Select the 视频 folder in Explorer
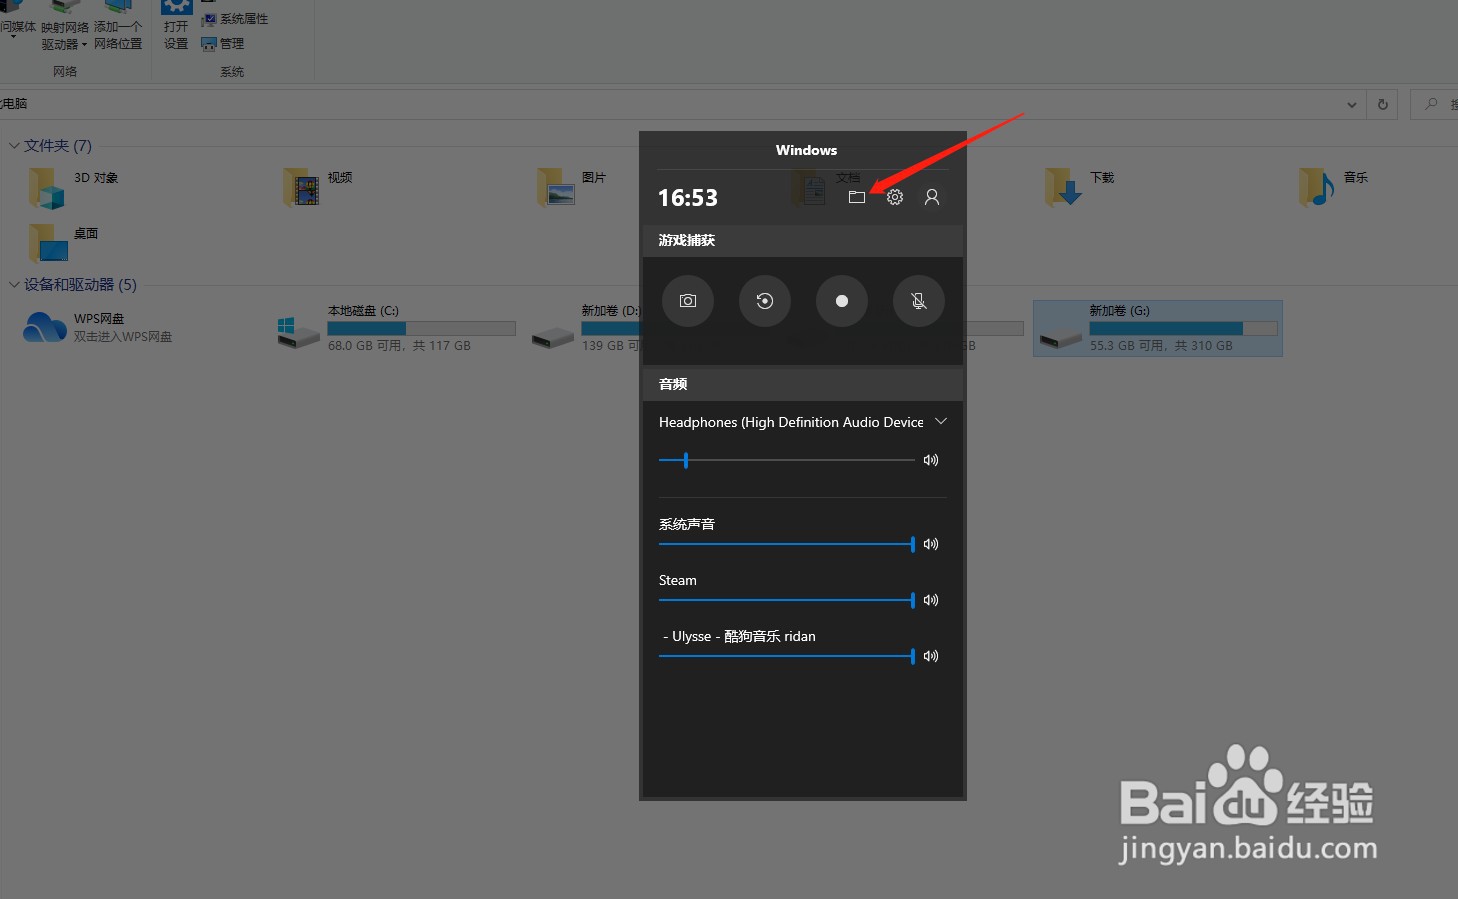 click(x=318, y=187)
